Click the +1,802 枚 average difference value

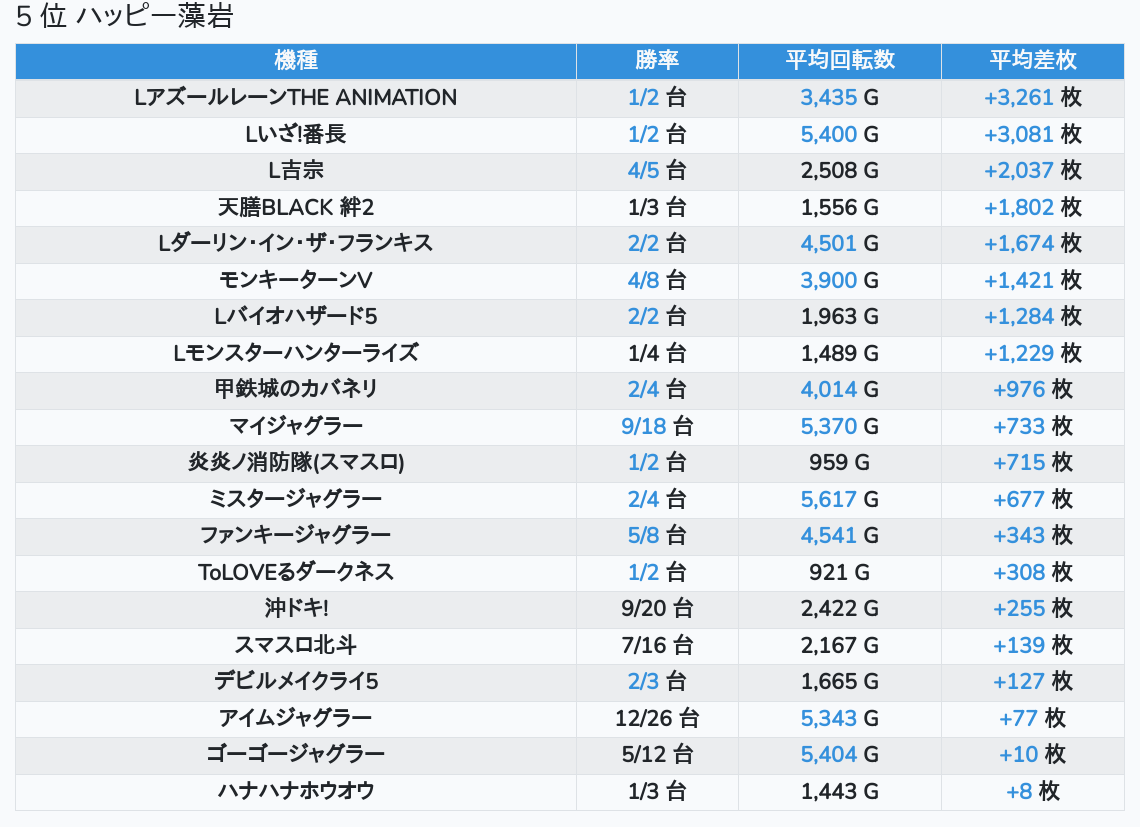1032,207
